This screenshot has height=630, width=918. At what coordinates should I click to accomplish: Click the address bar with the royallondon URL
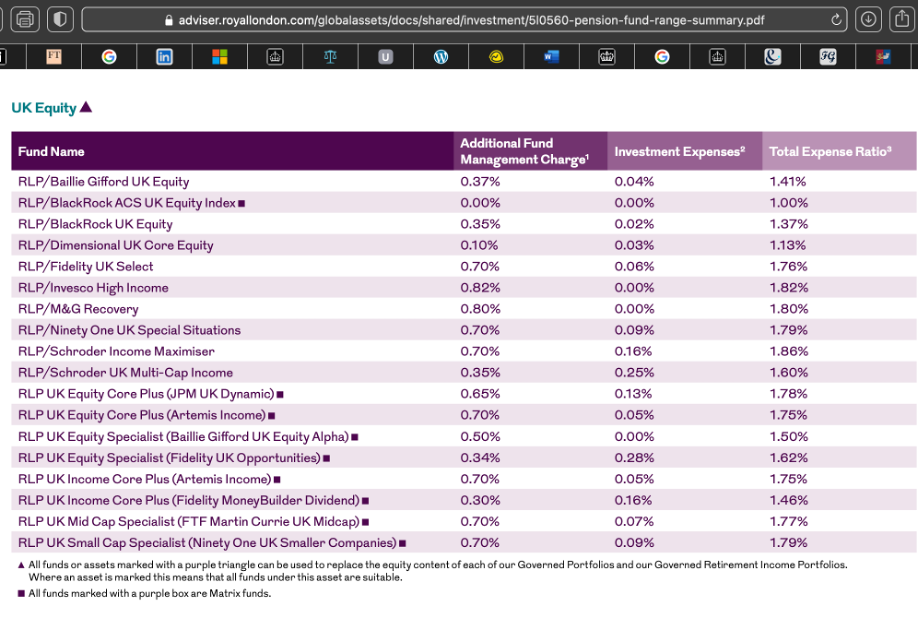pos(465,20)
